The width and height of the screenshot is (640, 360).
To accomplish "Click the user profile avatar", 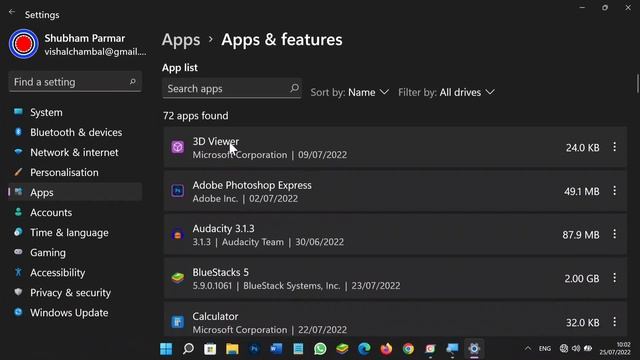I will click(23, 44).
